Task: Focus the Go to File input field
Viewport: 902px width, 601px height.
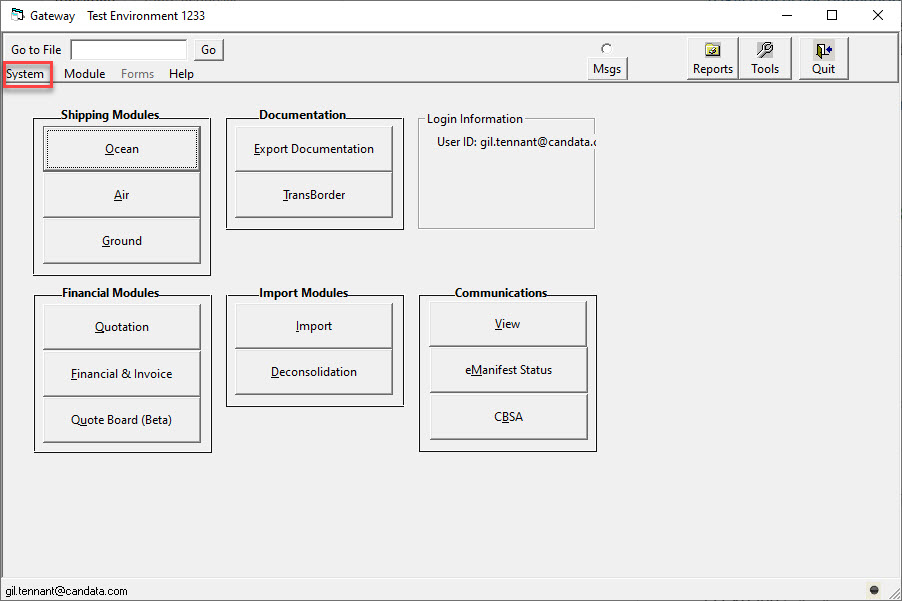Action: click(x=129, y=50)
